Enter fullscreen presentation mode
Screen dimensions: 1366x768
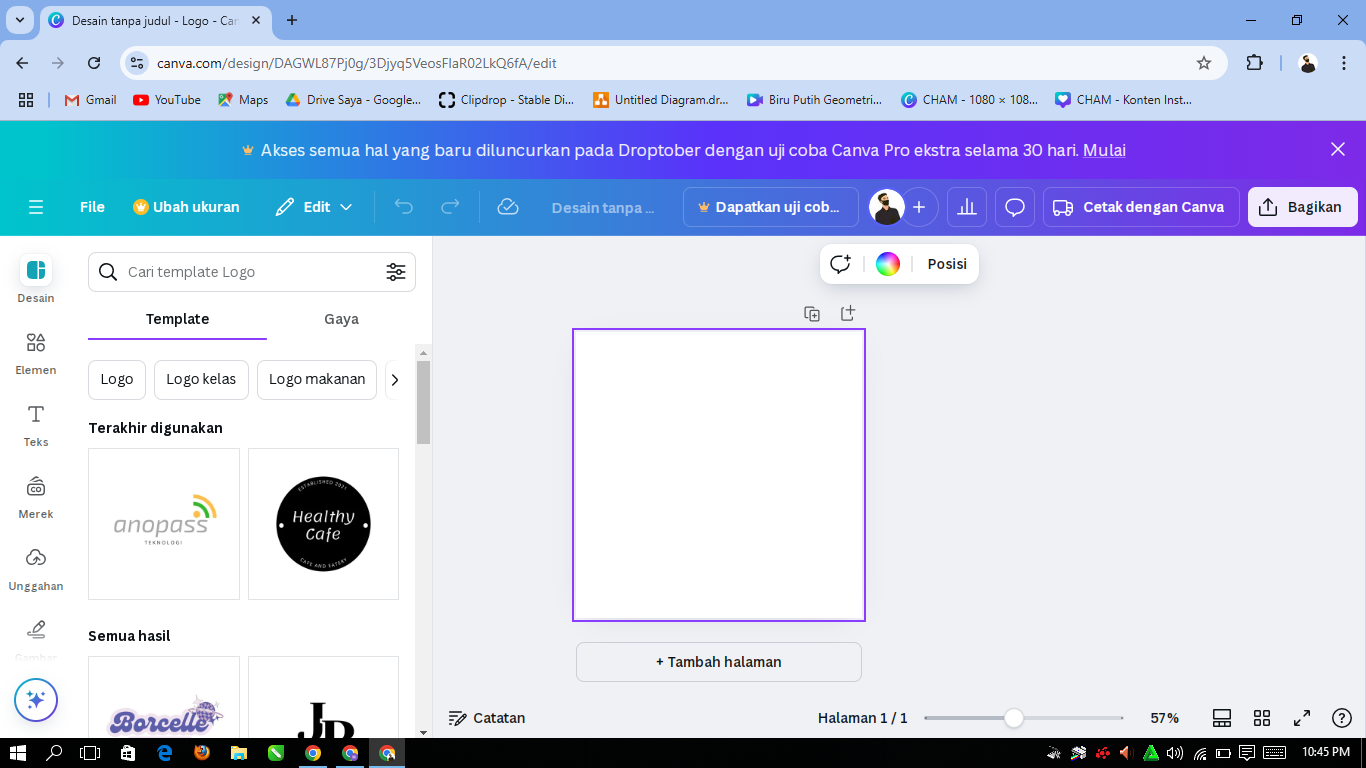(1302, 718)
